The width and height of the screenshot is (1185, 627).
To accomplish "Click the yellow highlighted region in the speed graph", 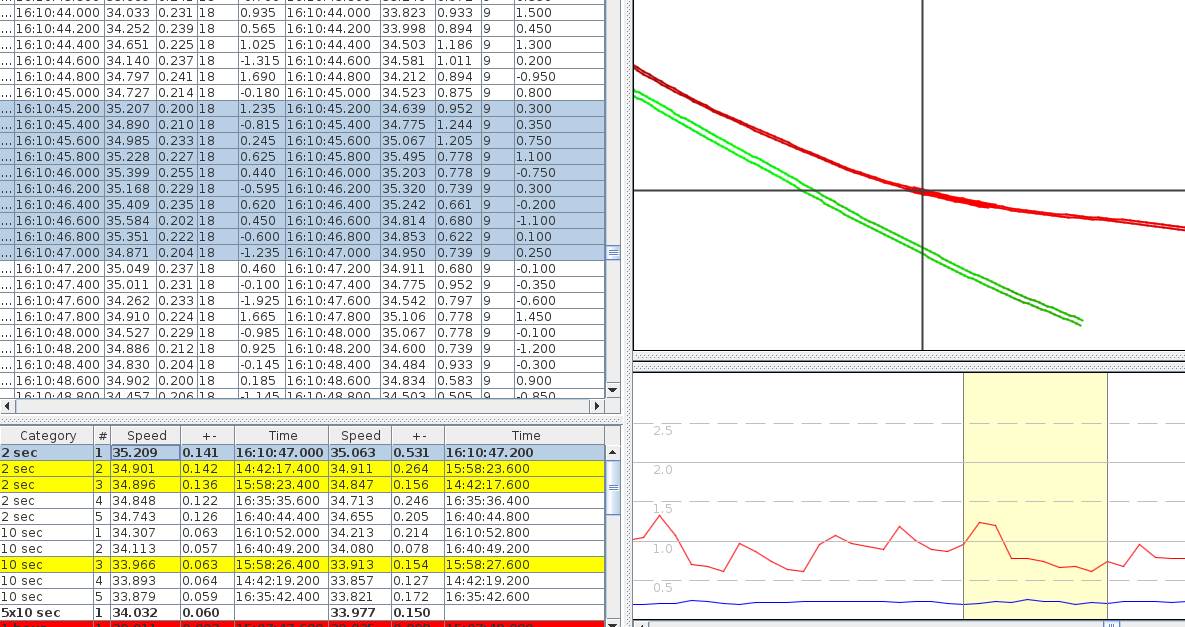I will (1034, 470).
